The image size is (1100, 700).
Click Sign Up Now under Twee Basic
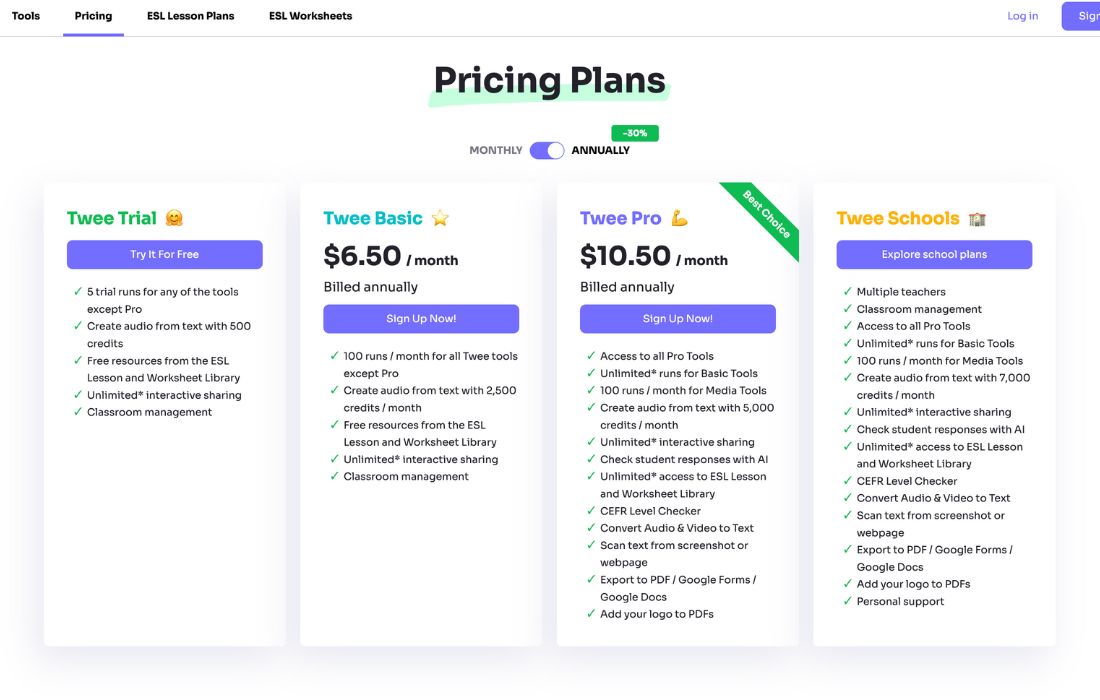421,319
